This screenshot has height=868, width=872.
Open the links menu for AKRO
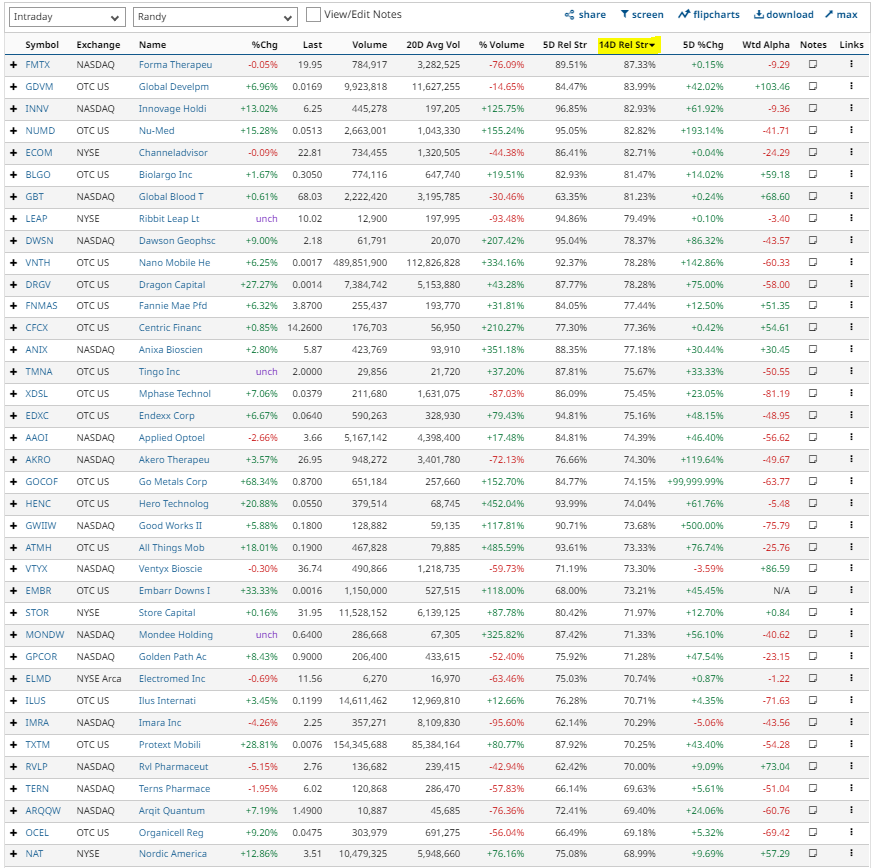[851, 459]
